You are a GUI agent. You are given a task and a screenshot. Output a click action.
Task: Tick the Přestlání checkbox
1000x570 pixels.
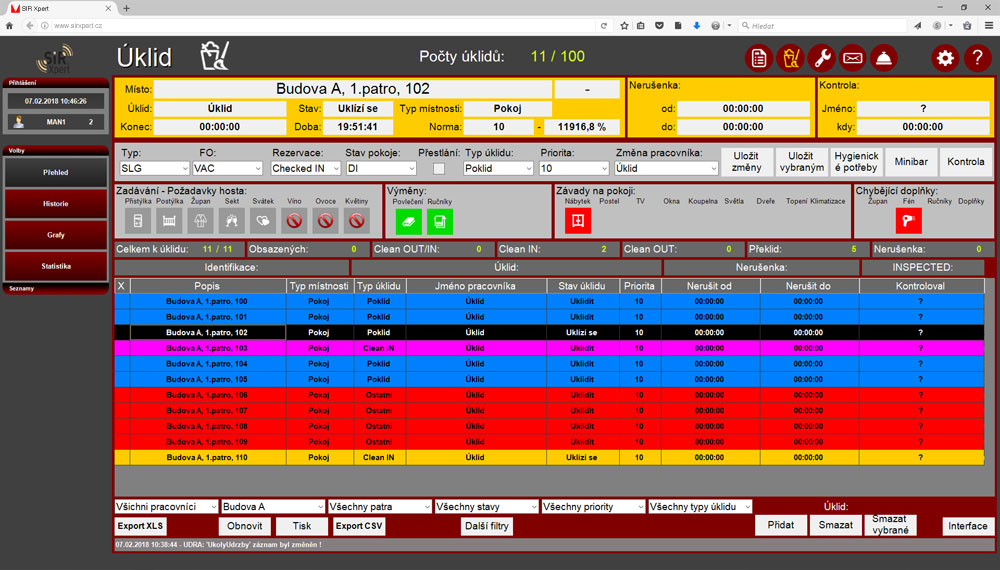(x=439, y=169)
